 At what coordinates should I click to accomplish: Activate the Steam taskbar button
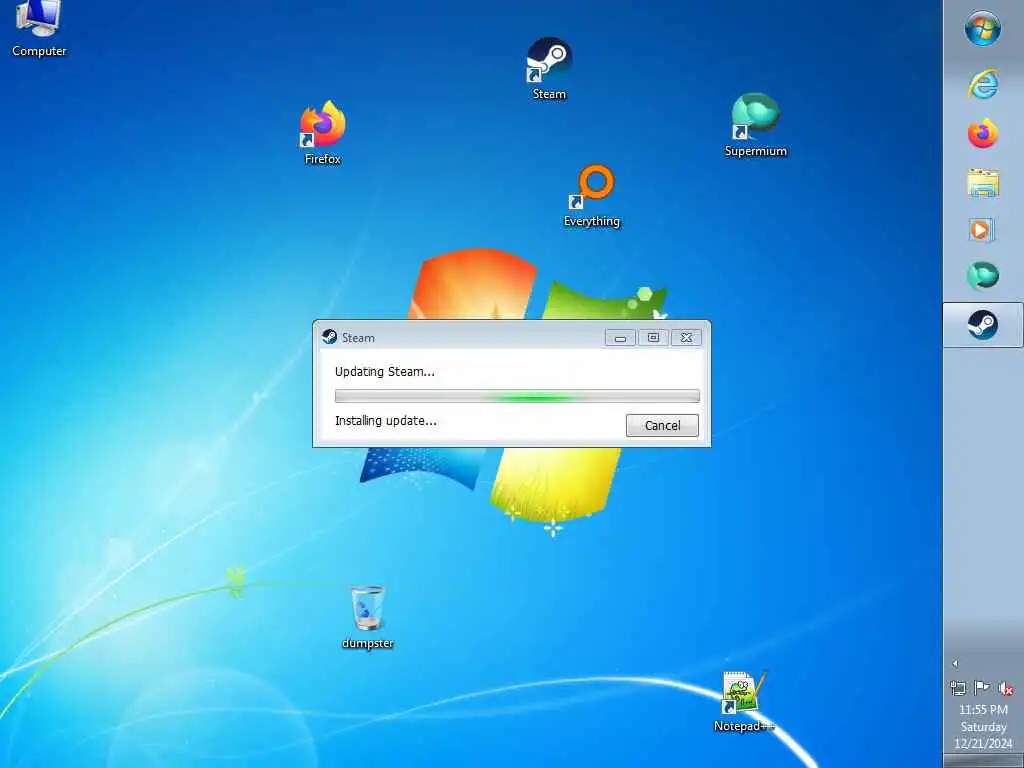tap(983, 325)
